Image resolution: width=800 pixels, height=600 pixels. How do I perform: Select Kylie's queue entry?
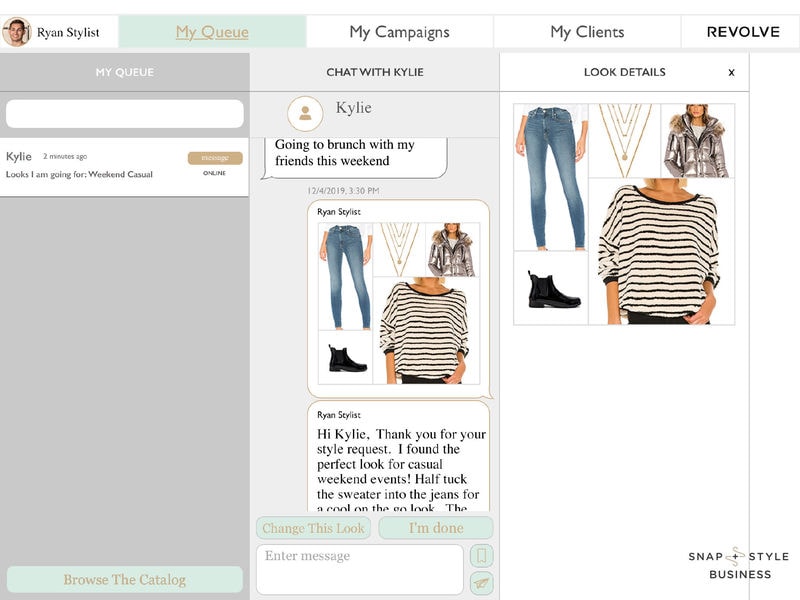pos(124,166)
